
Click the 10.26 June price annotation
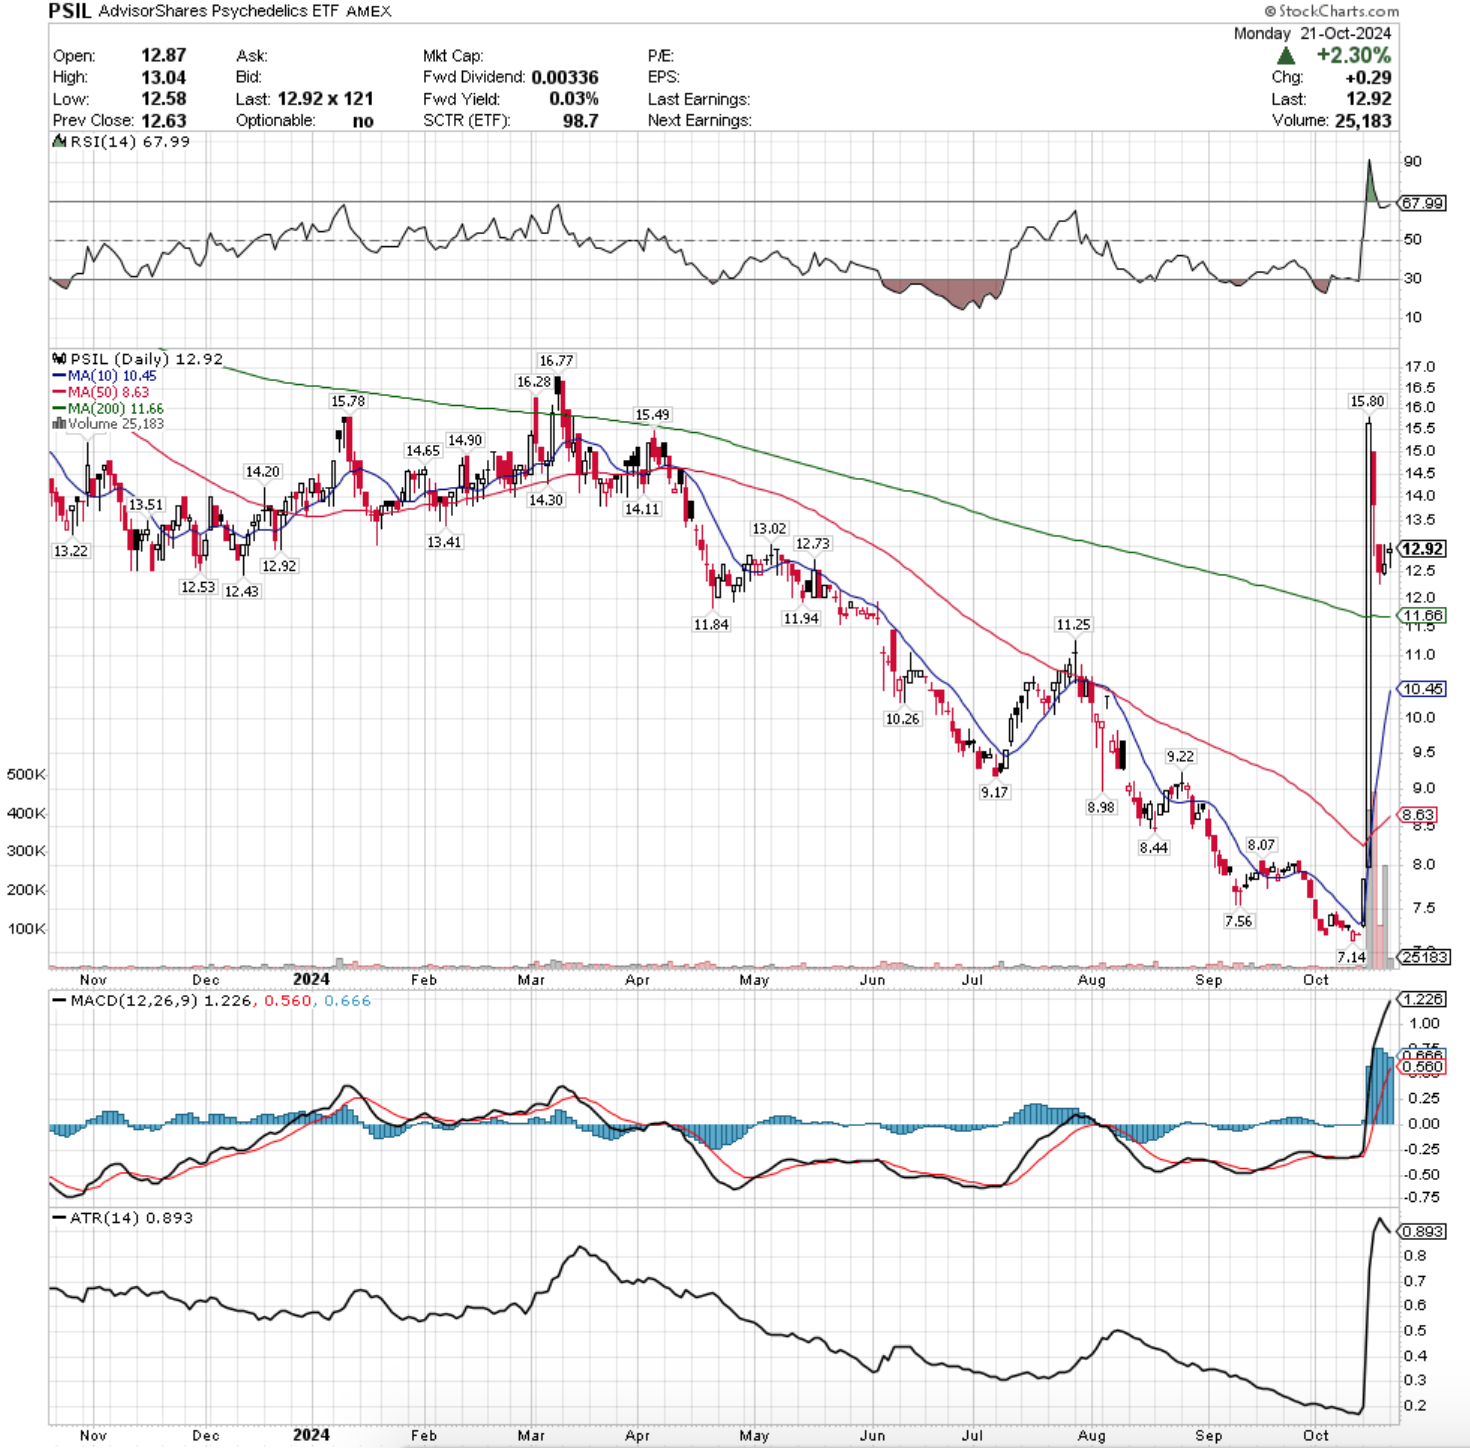tap(902, 719)
